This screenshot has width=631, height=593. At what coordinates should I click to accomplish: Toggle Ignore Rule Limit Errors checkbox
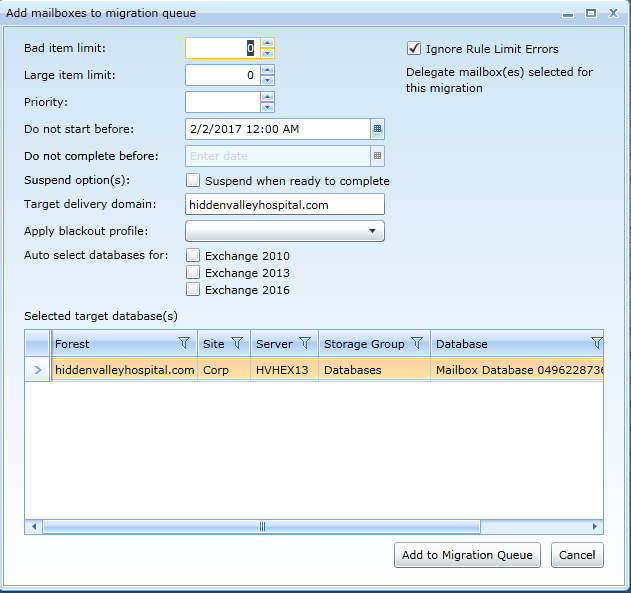point(414,48)
